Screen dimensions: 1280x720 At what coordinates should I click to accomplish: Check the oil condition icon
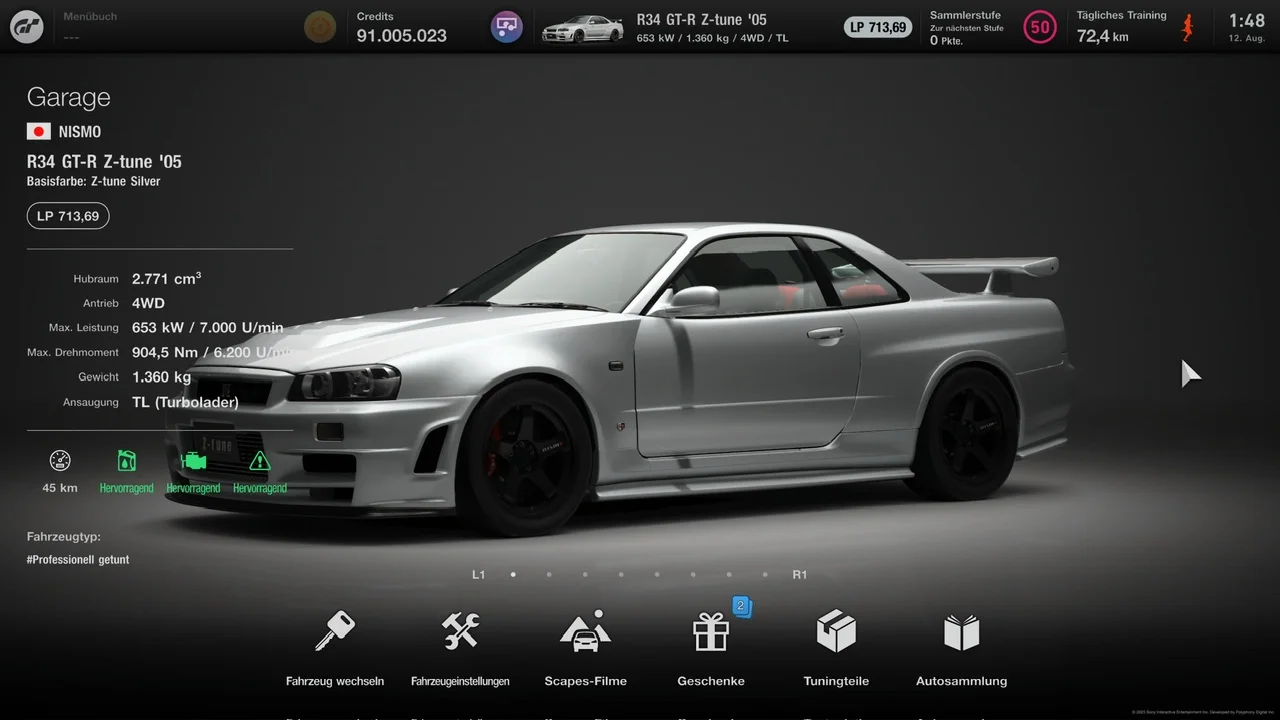click(126, 461)
